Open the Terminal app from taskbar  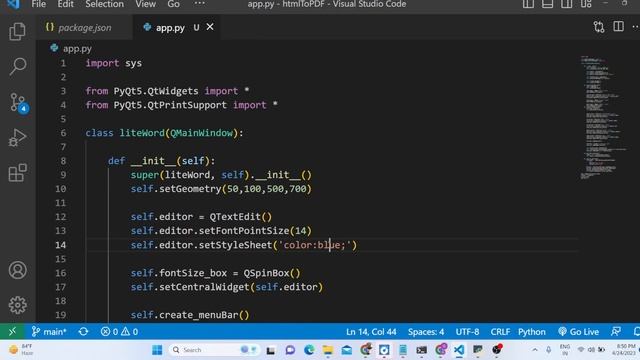[421, 350]
